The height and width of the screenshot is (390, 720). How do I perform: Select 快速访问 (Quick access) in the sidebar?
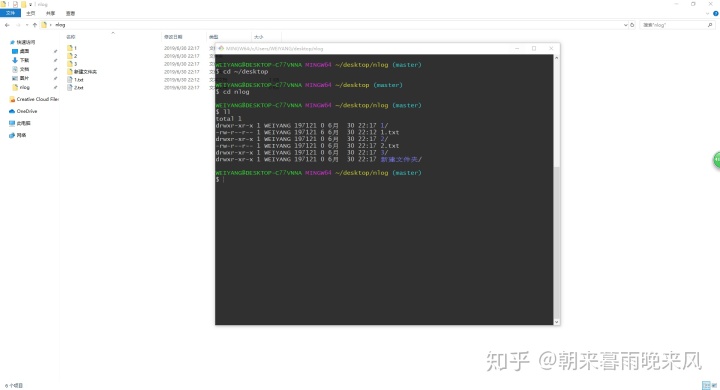coord(22,42)
